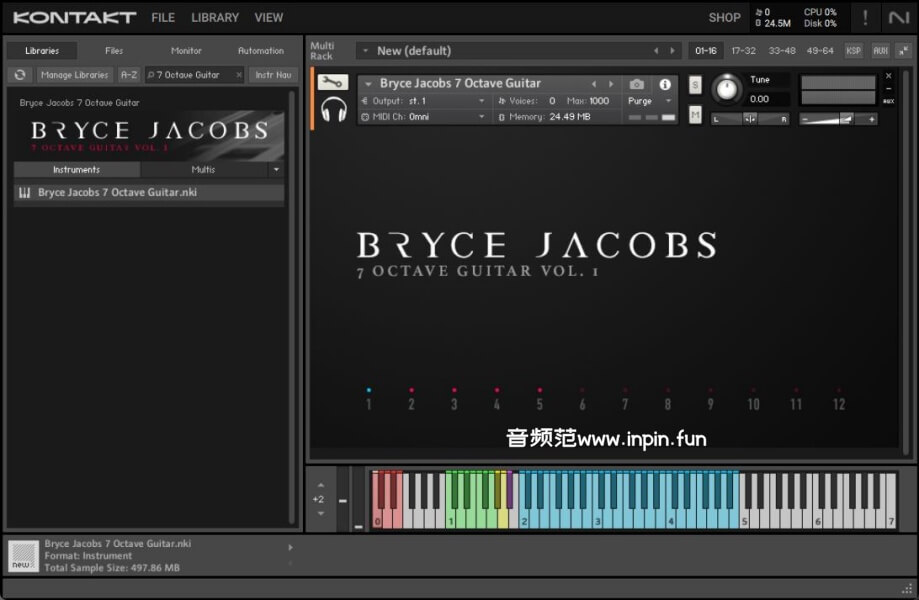Mute the Bryce Jacobs instrument
The height and width of the screenshot is (600, 919).
click(695, 115)
